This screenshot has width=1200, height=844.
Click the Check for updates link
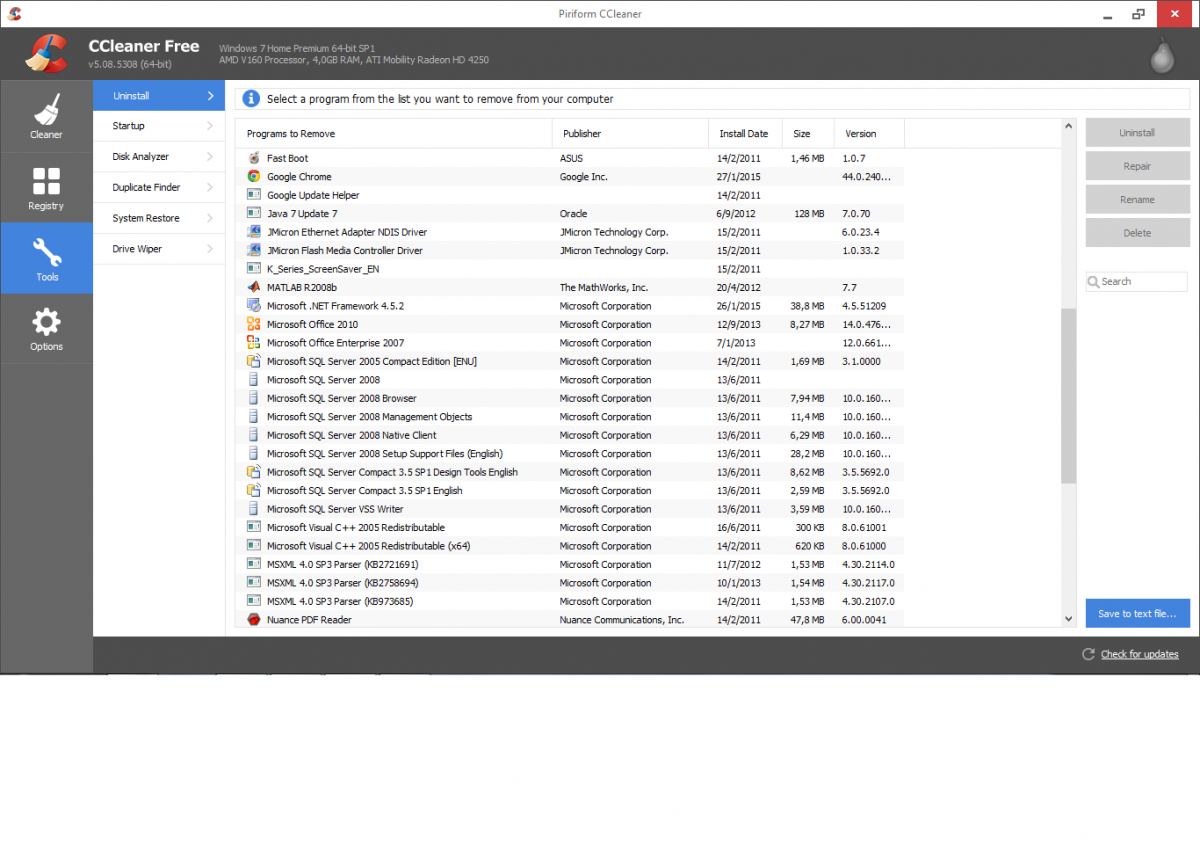click(1139, 654)
